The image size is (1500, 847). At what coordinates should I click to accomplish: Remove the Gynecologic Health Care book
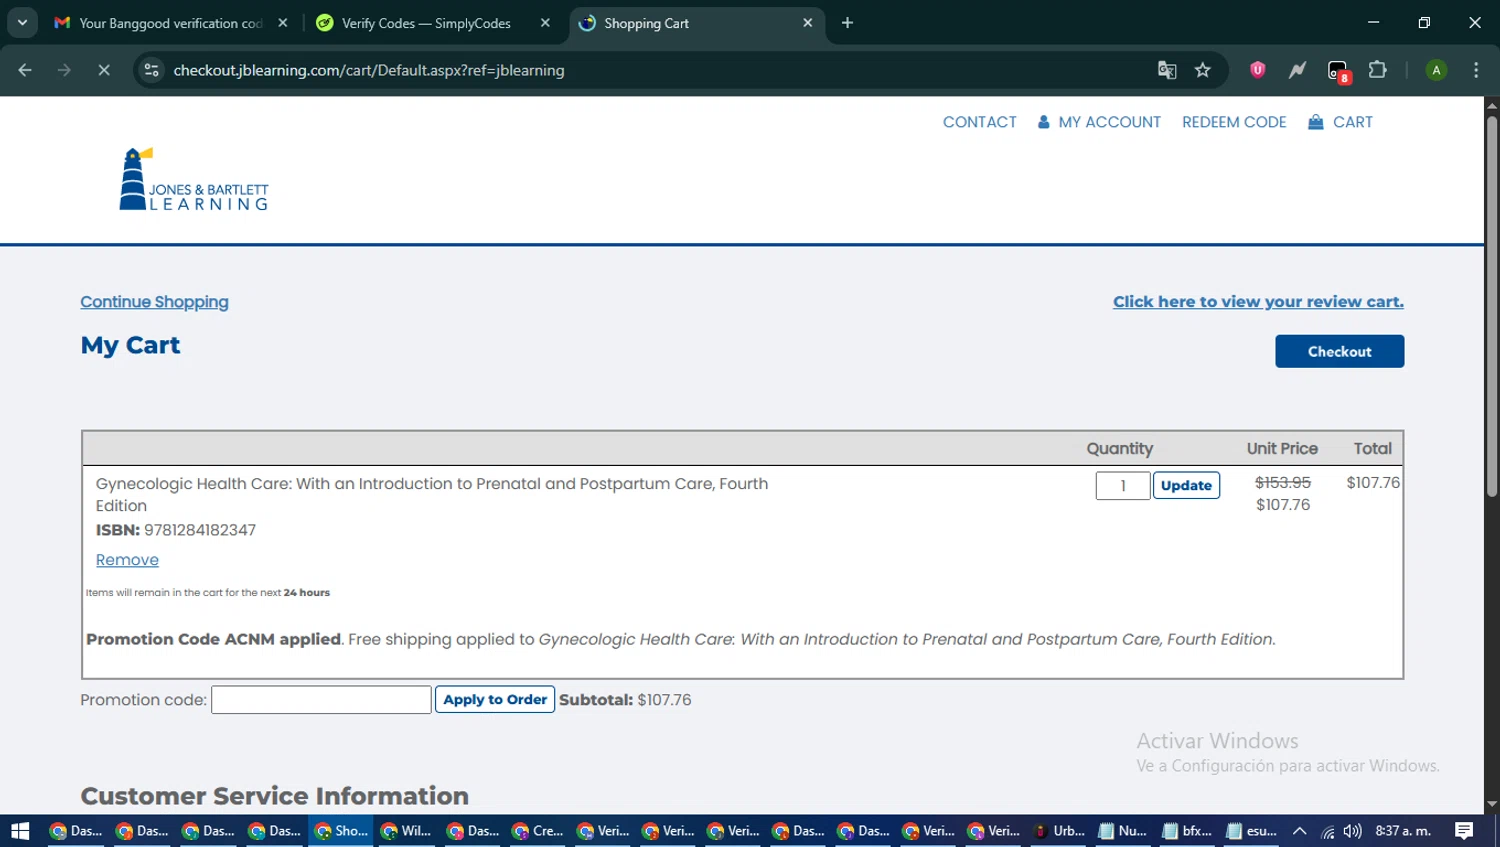(127, 560)
